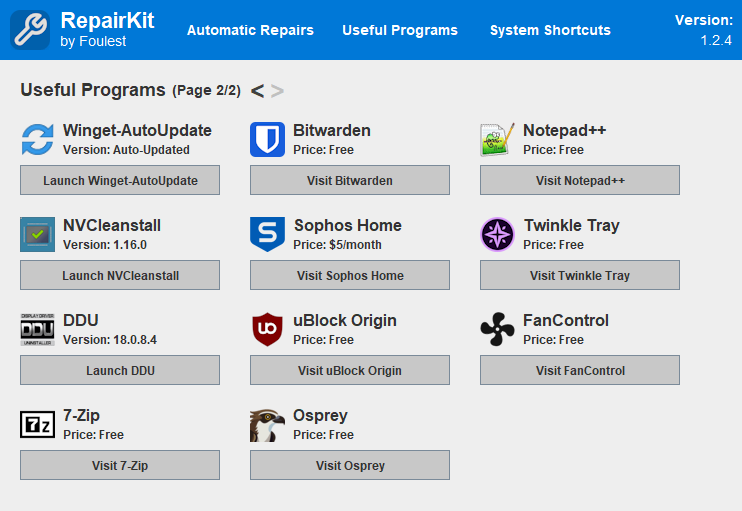Click 'Price: Free' under Bitwarden
The image size is (742, 511).
(324, 150)
